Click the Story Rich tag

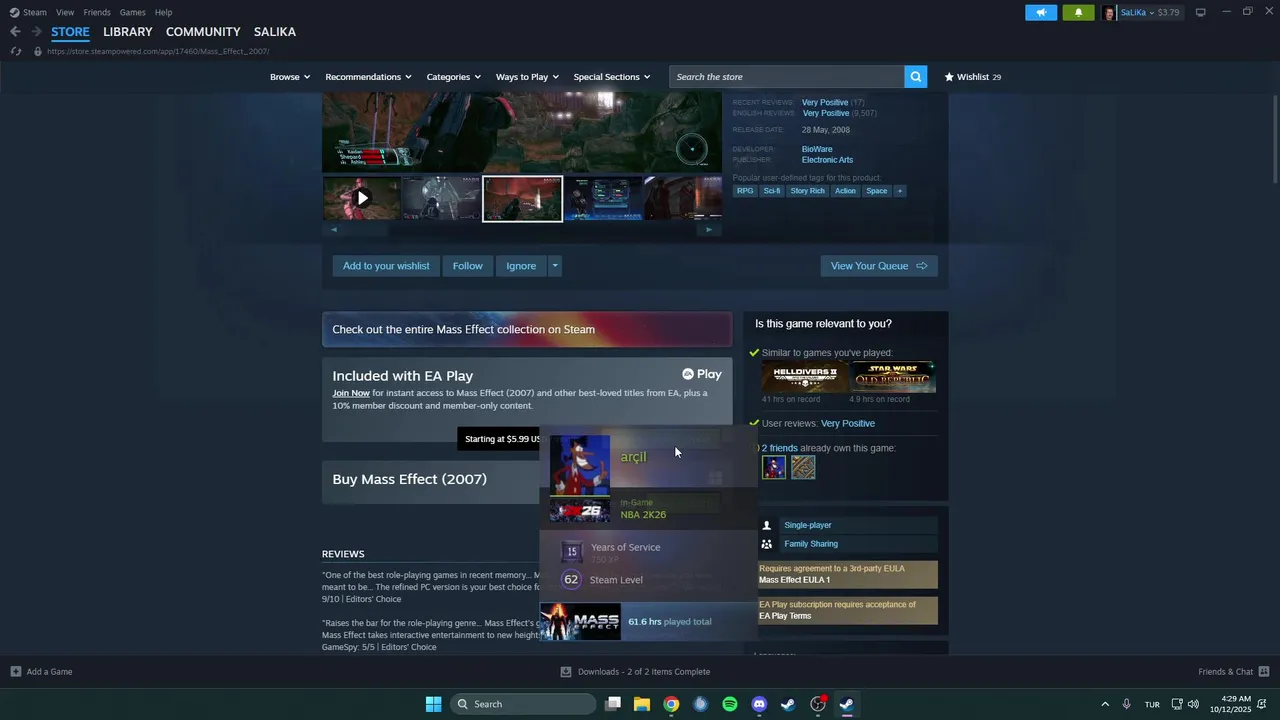[x=808, y=191]
